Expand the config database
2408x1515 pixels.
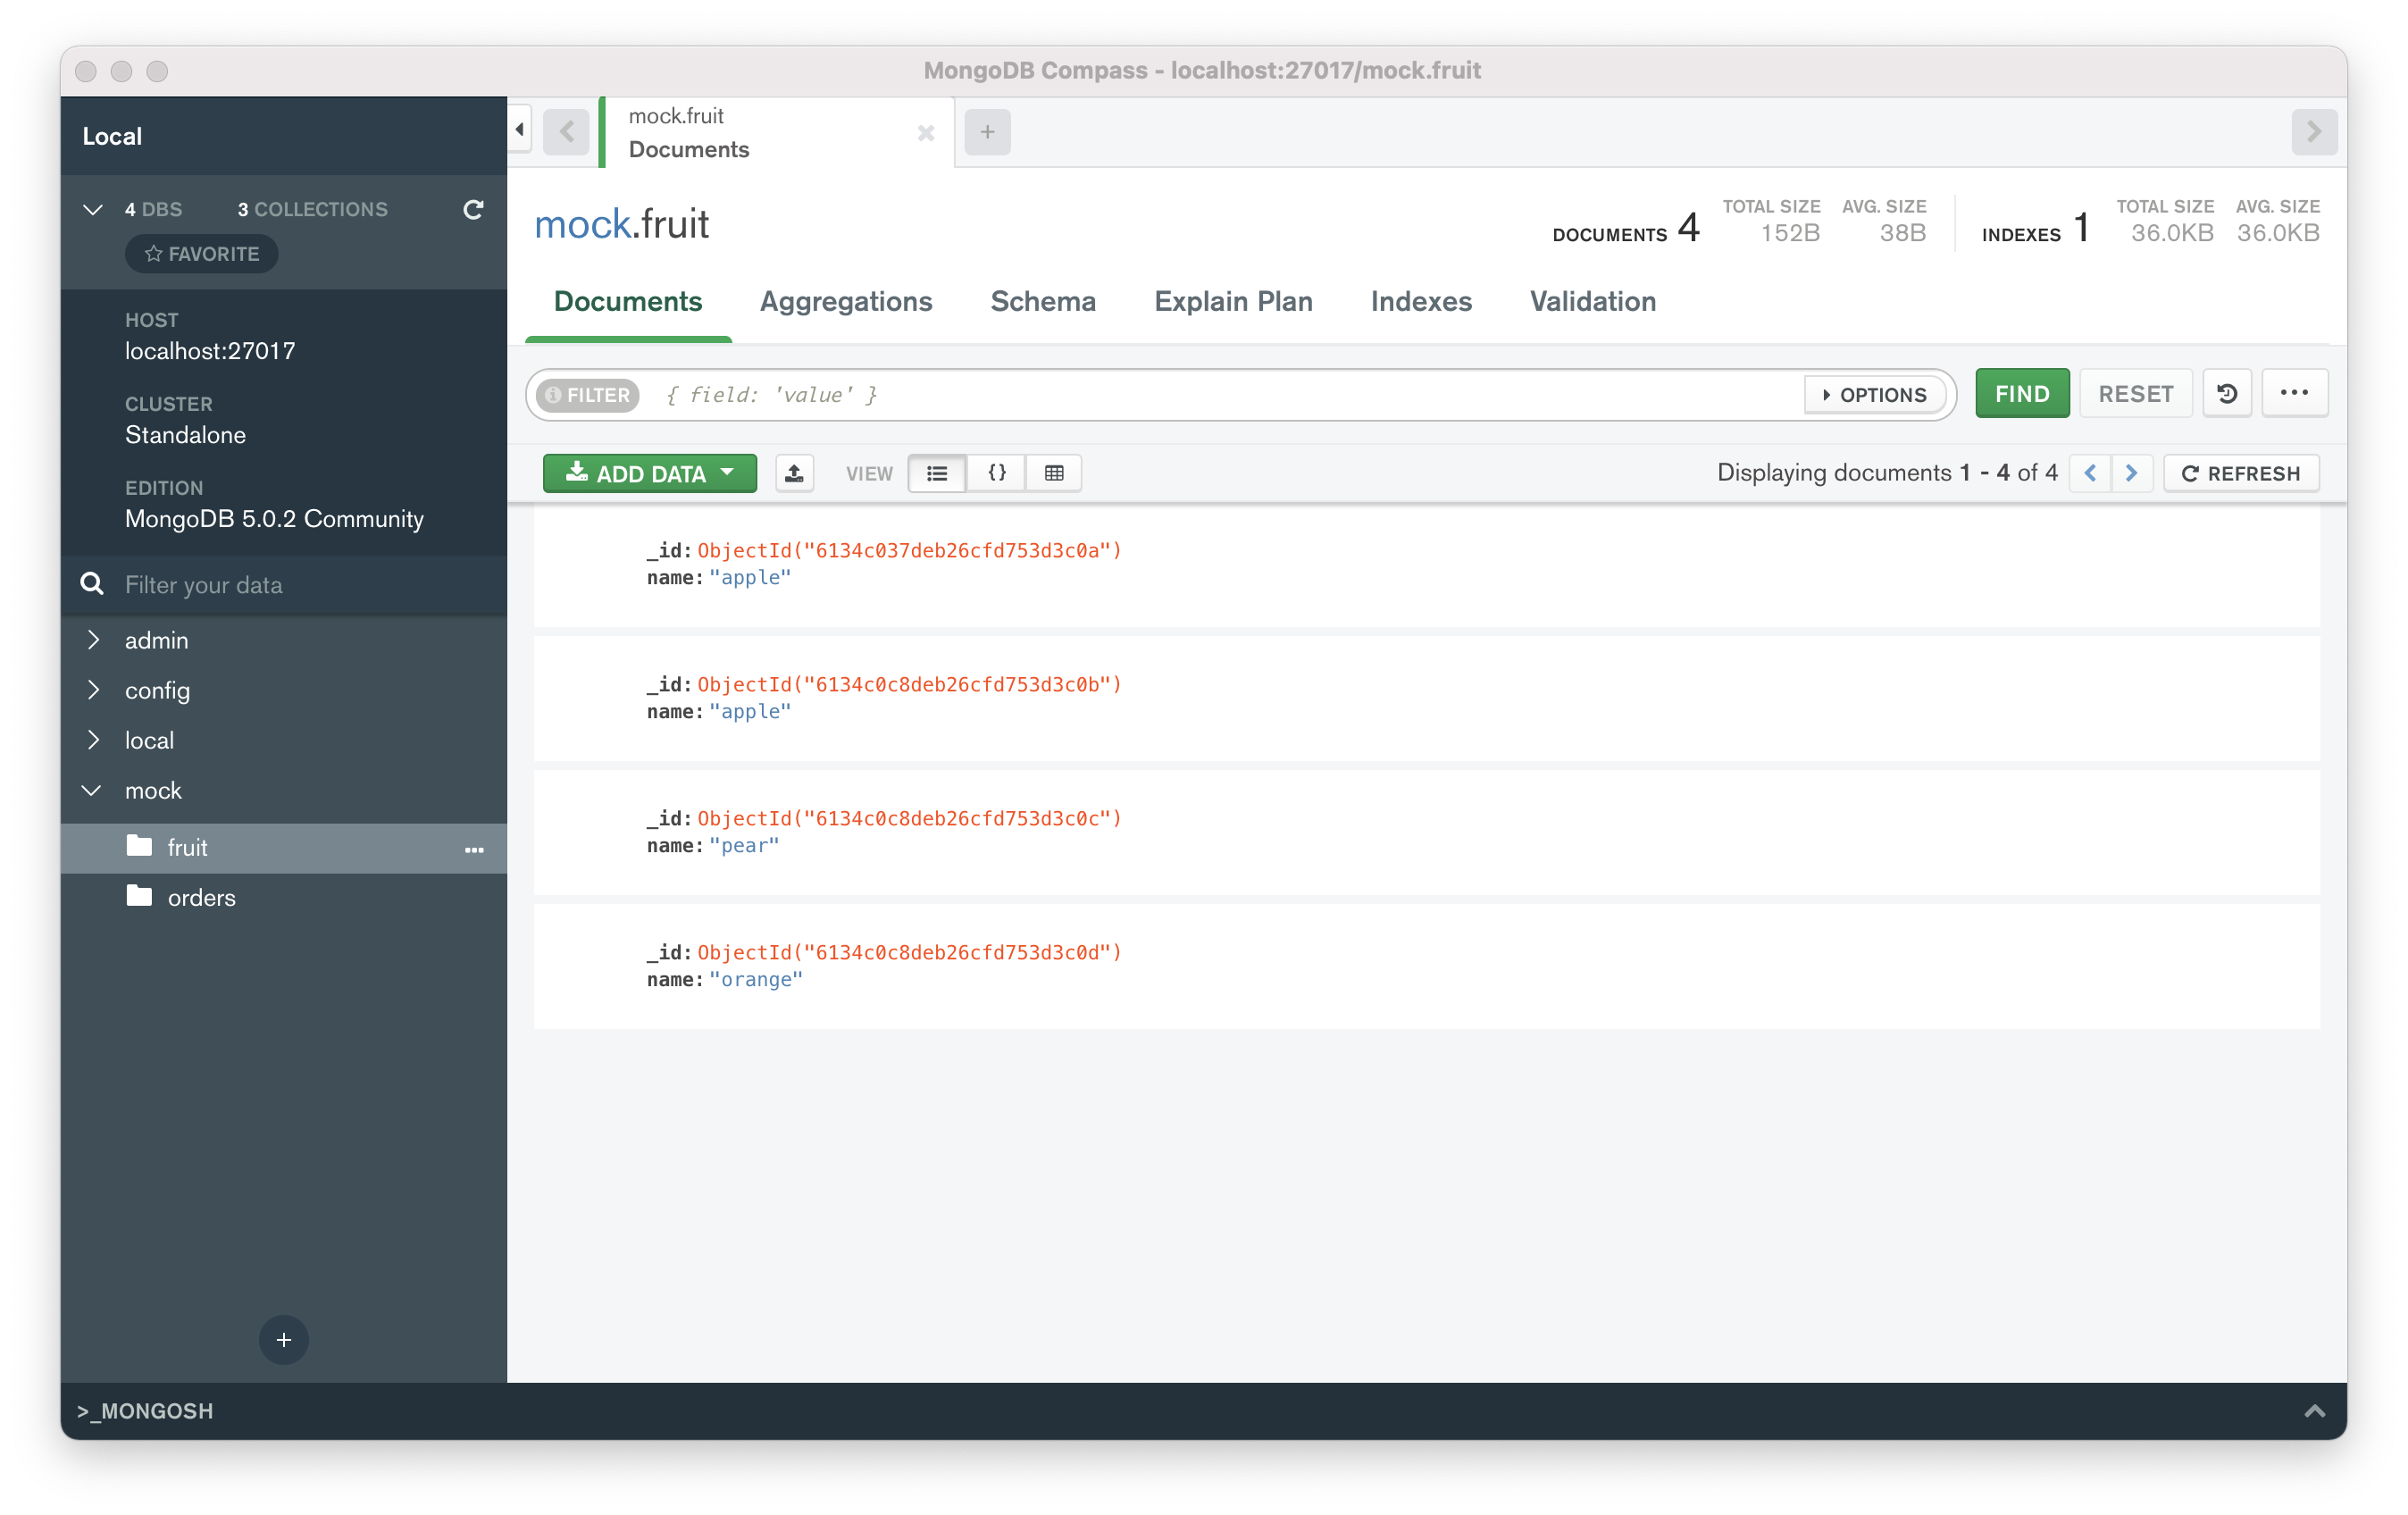(93, 689)
